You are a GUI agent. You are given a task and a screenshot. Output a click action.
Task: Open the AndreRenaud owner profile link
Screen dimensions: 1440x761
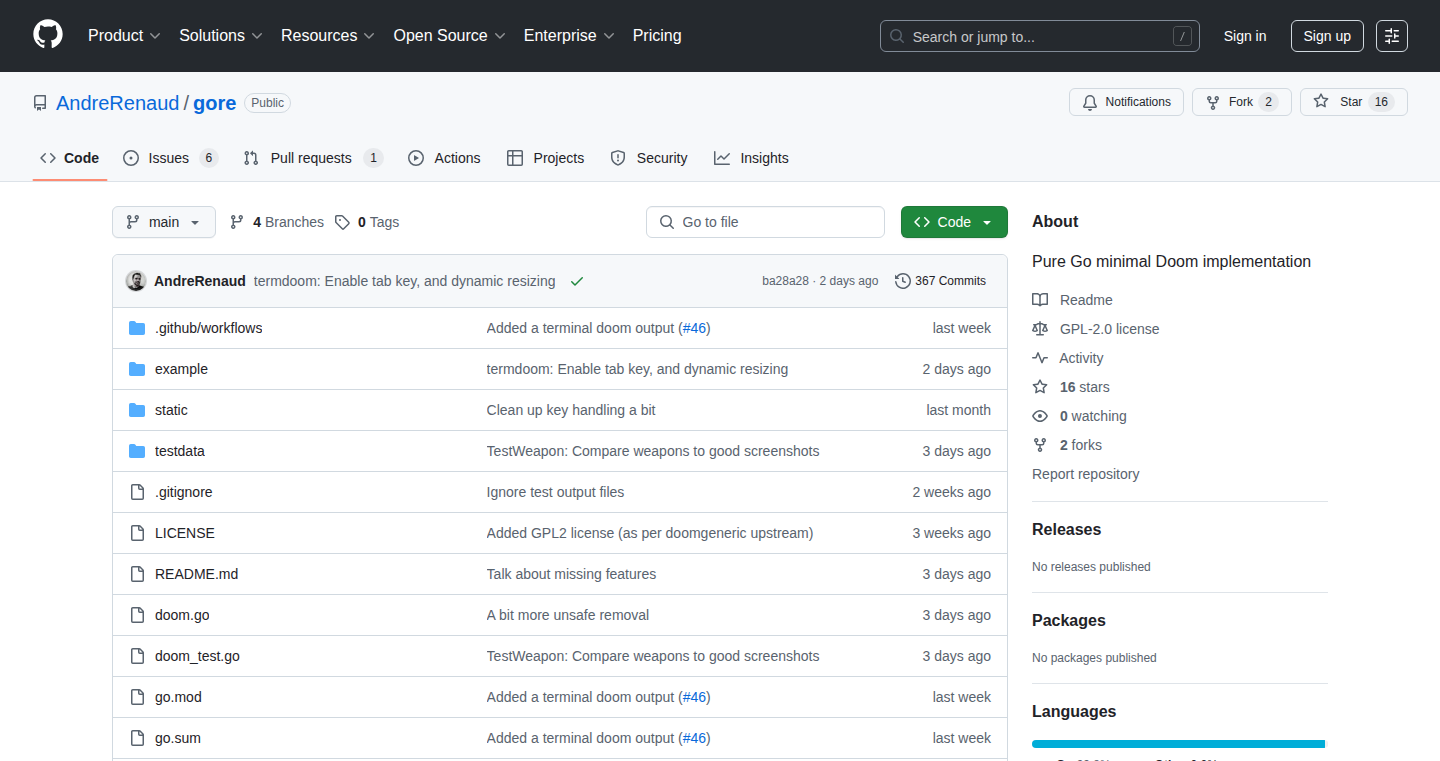[x=118, y=103]
